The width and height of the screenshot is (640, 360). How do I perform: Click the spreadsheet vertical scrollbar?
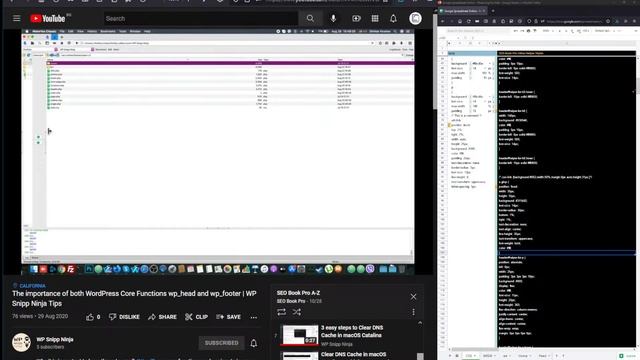pyautogui.click(x=638, y=86)
